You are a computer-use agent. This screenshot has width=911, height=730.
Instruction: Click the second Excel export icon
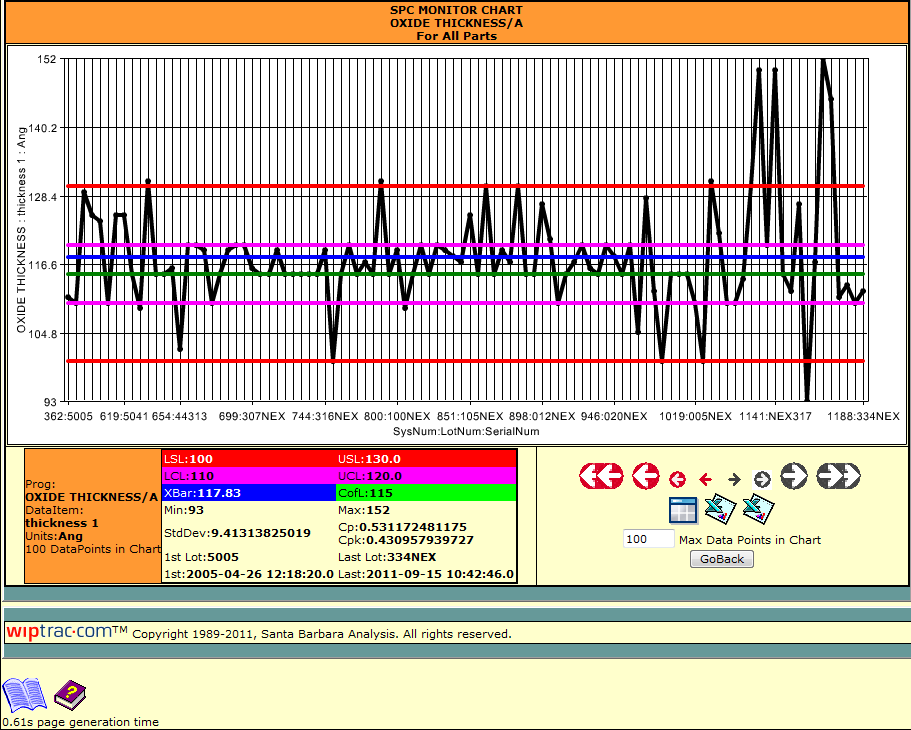[x=758, y=510]
